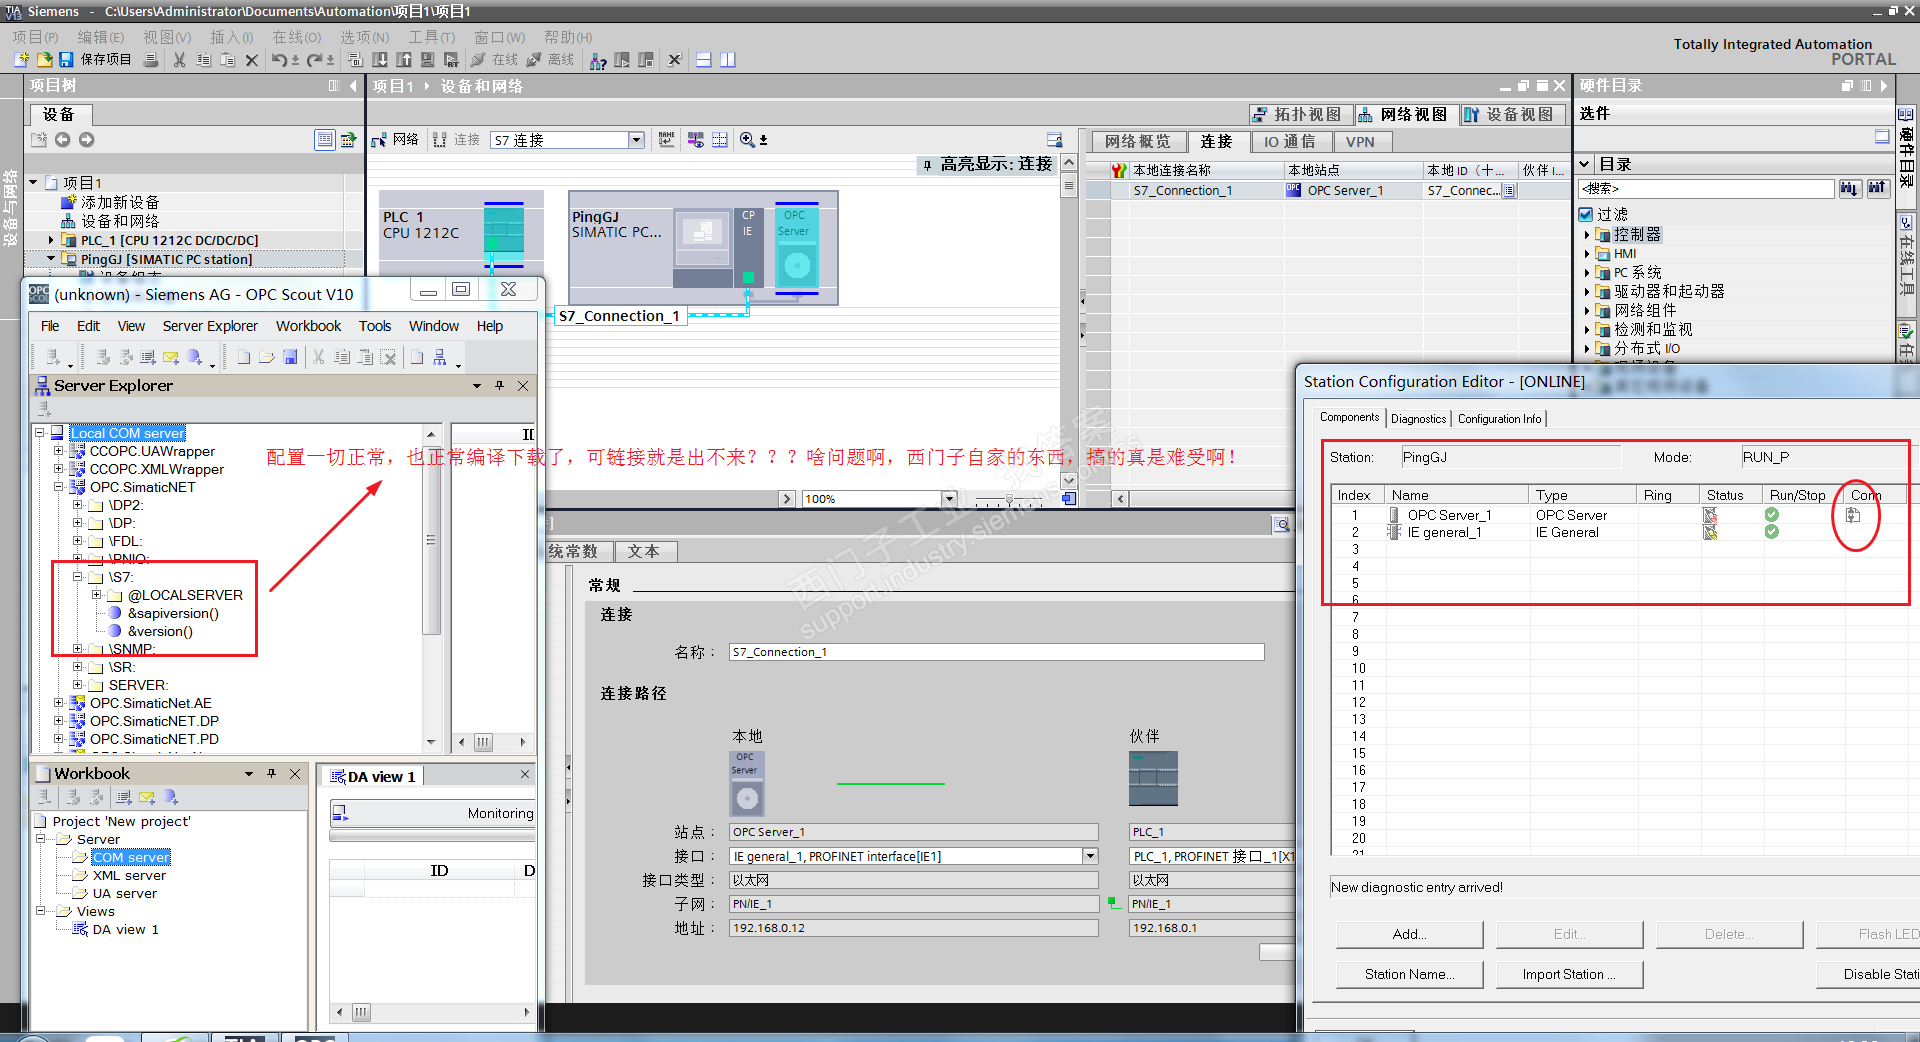Click the Monitoring start icon in DA view
1920x1042 pixels.
340,813
